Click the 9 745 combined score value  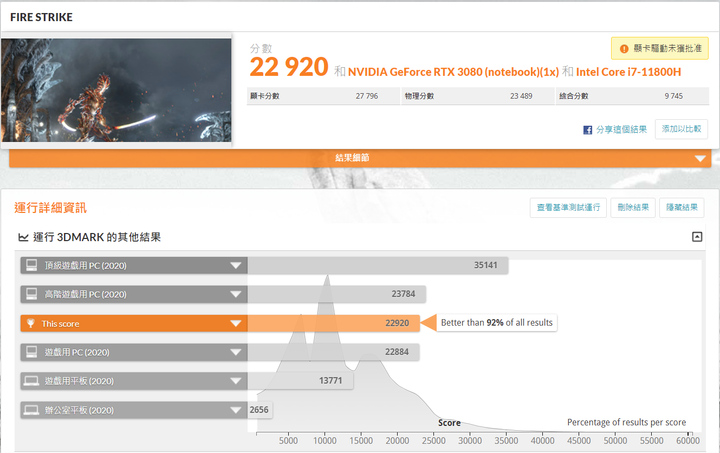(674, 96)
